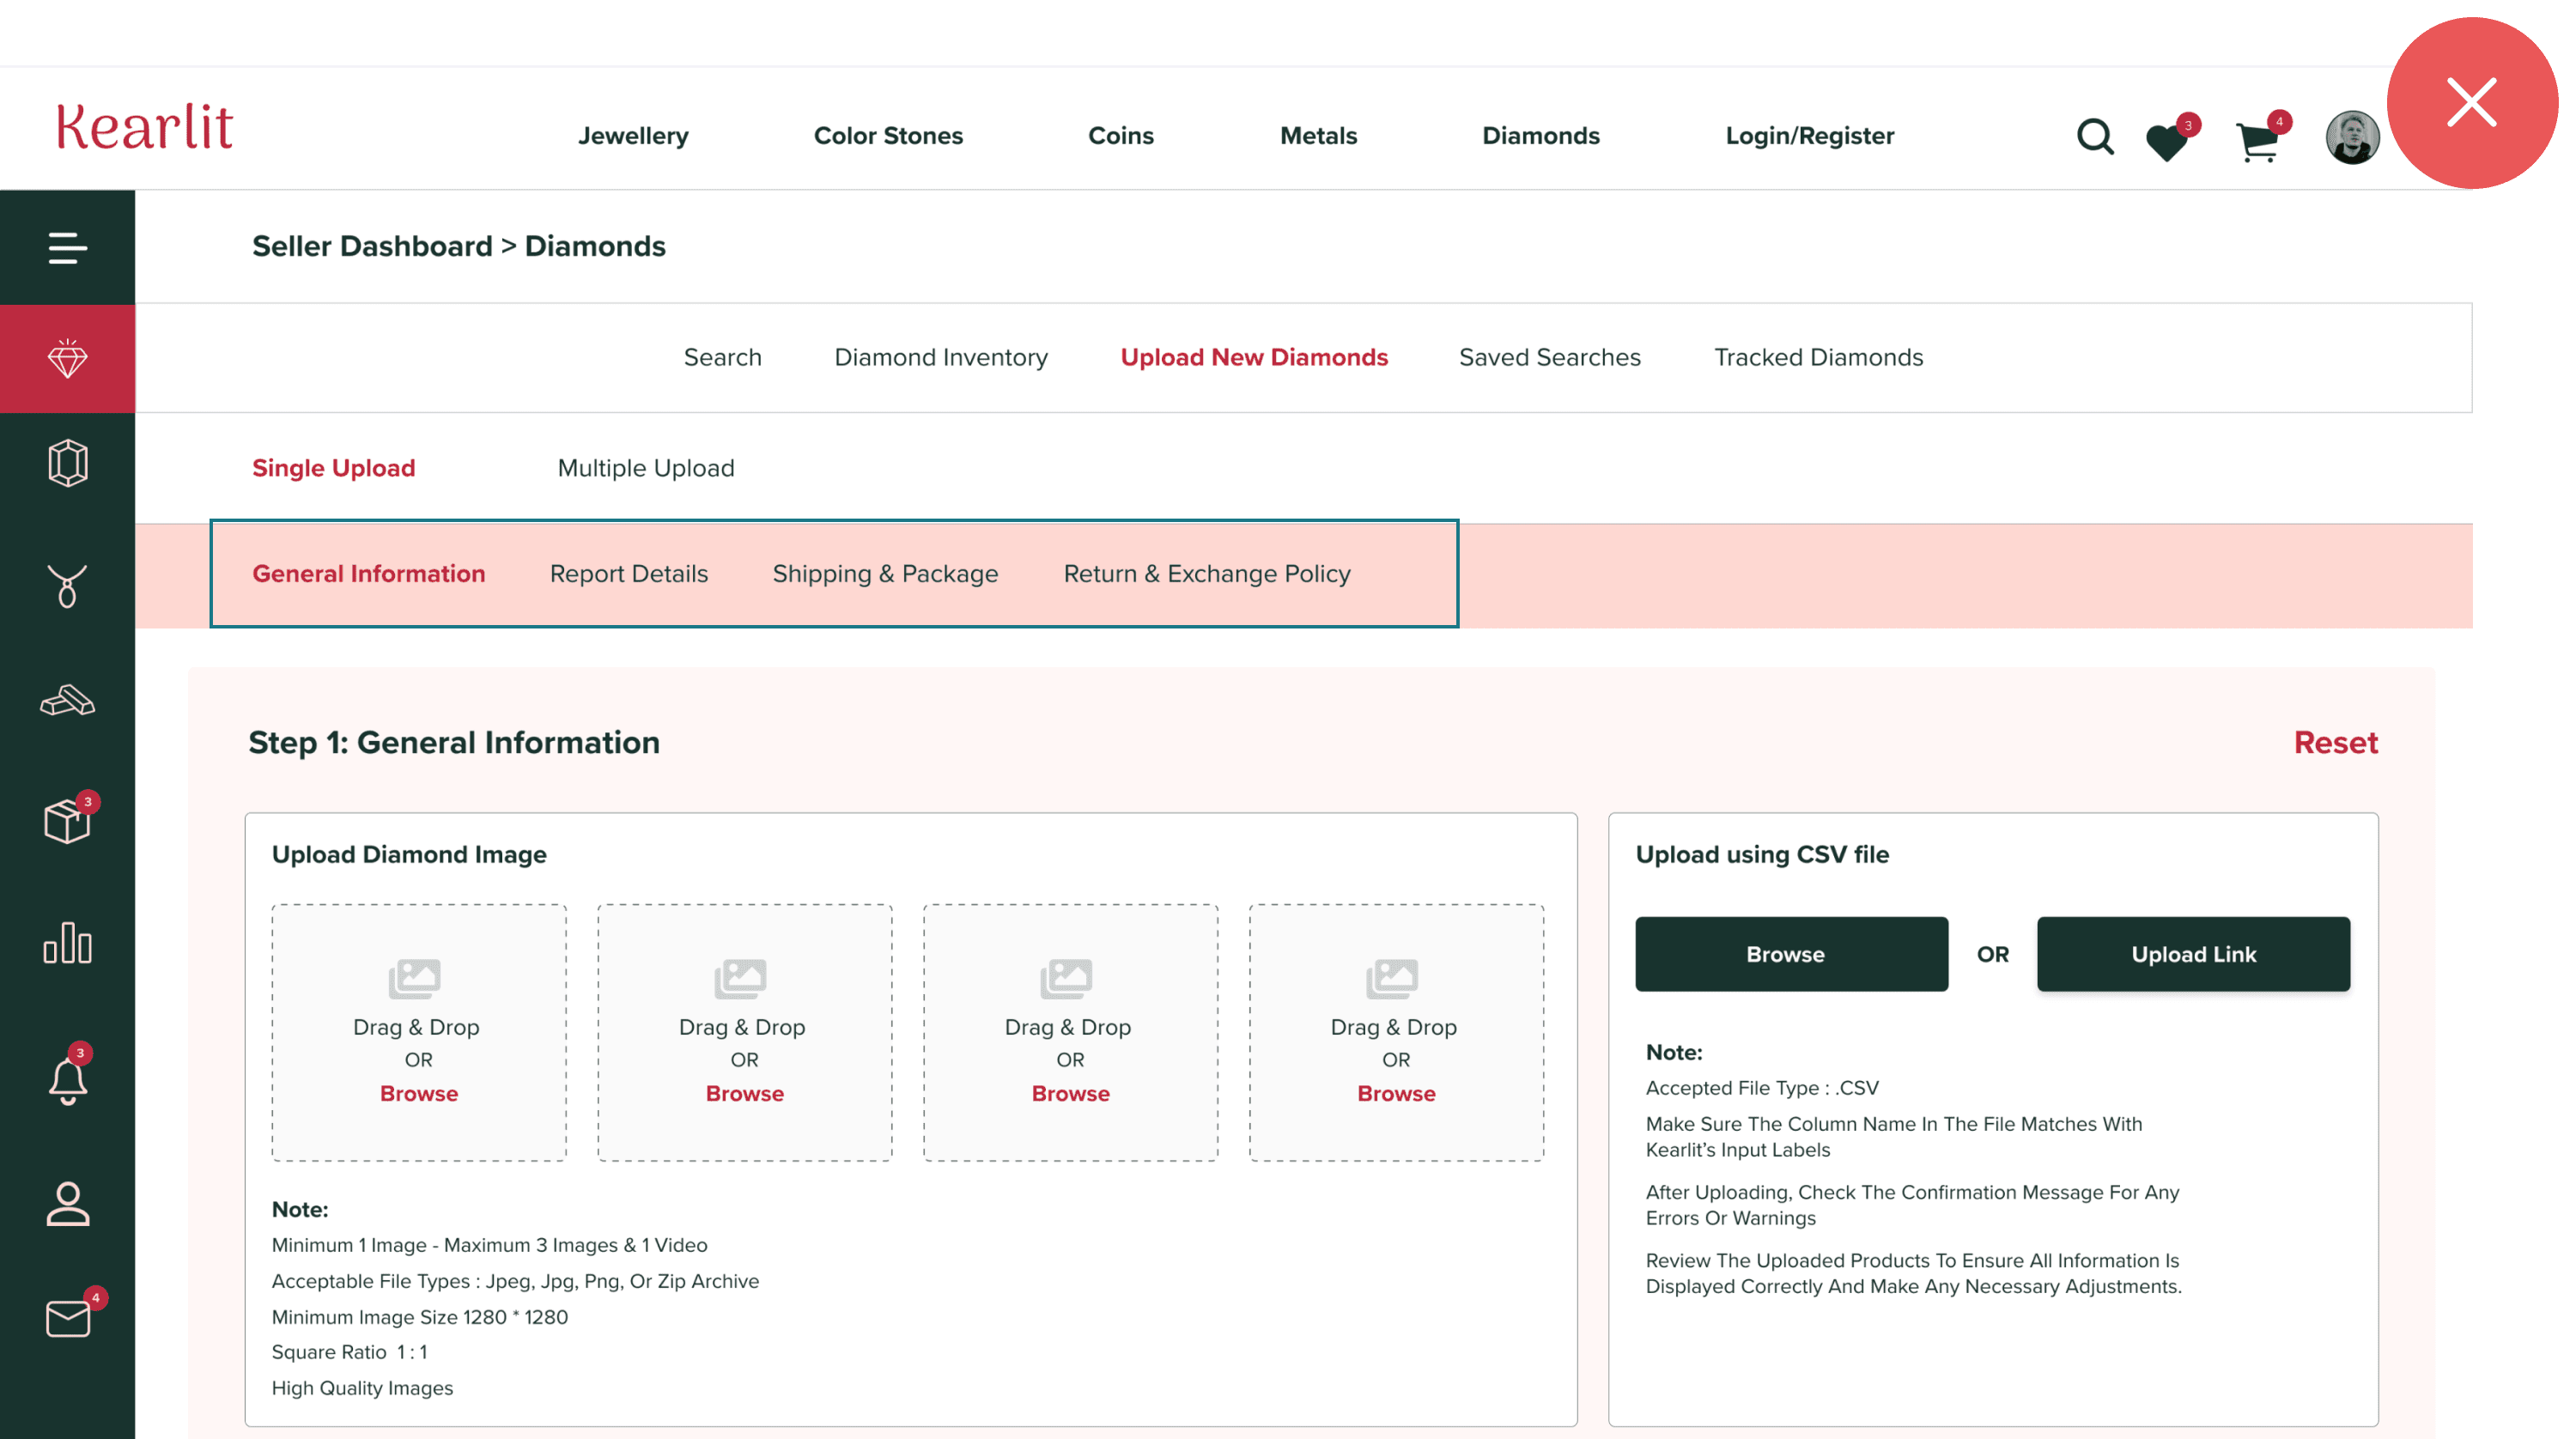Image resolution: width=2576 pixels, height=1439 pixels.
Task: Open the Report Details tab
Action: (x=628, y=574)
